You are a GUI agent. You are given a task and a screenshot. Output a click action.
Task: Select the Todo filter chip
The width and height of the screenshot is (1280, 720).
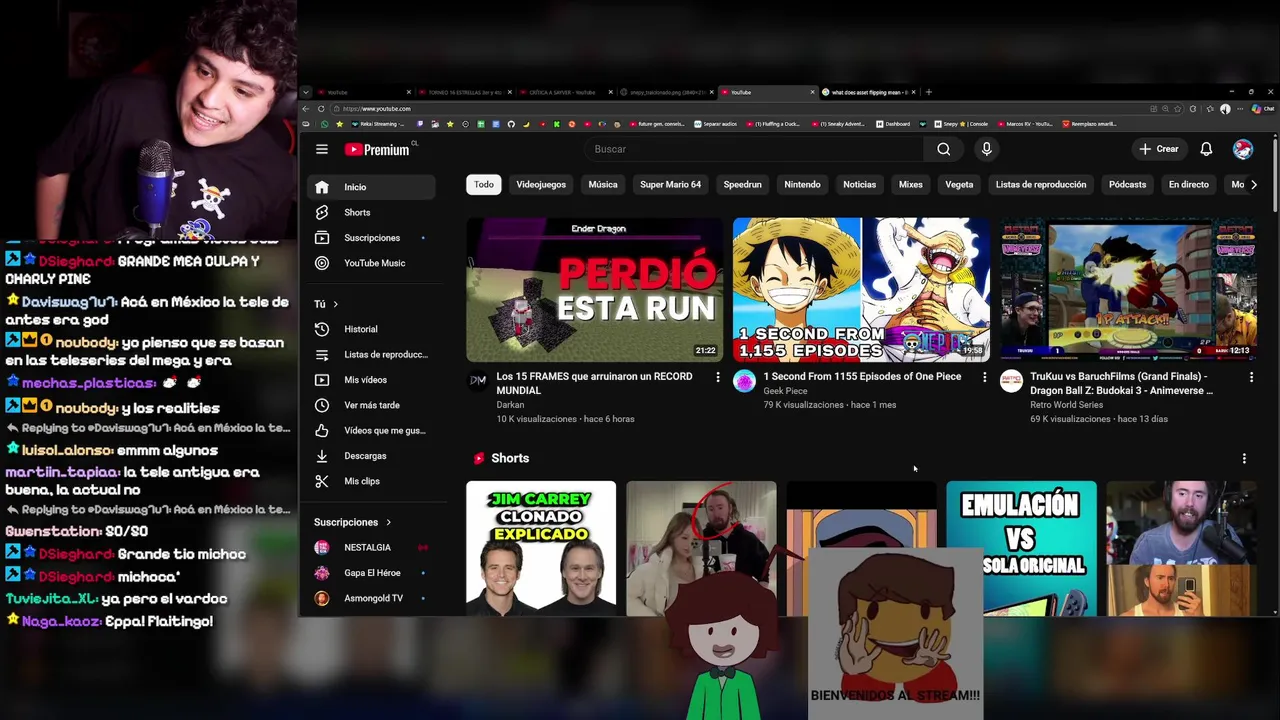484,185
